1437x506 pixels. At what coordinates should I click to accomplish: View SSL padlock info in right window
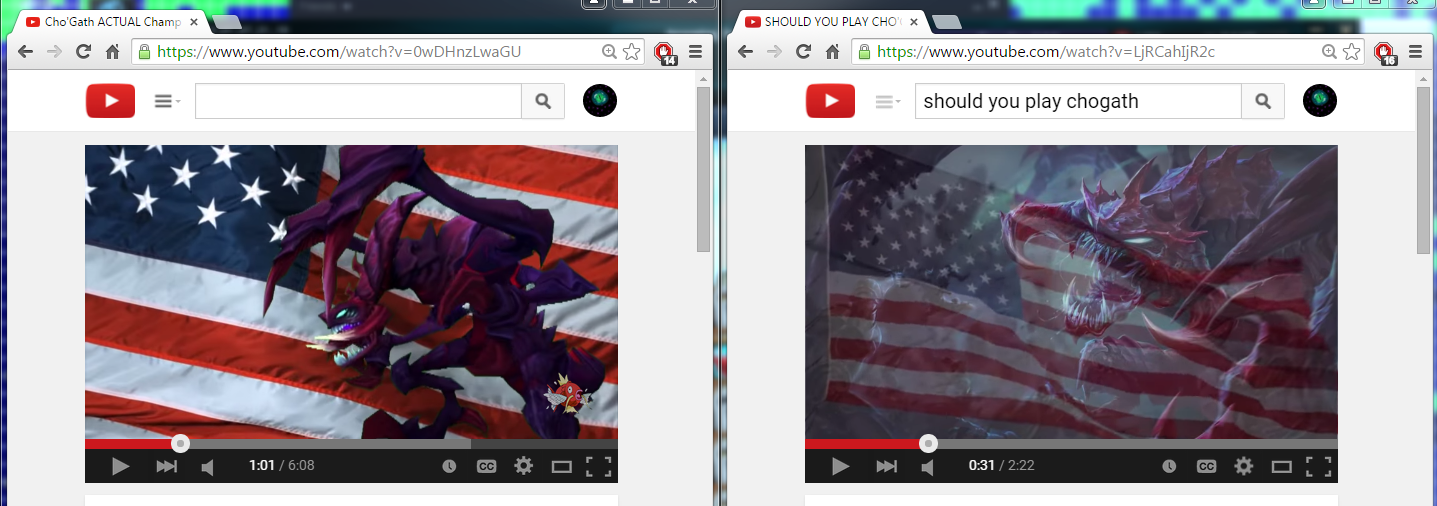[865, 52]
